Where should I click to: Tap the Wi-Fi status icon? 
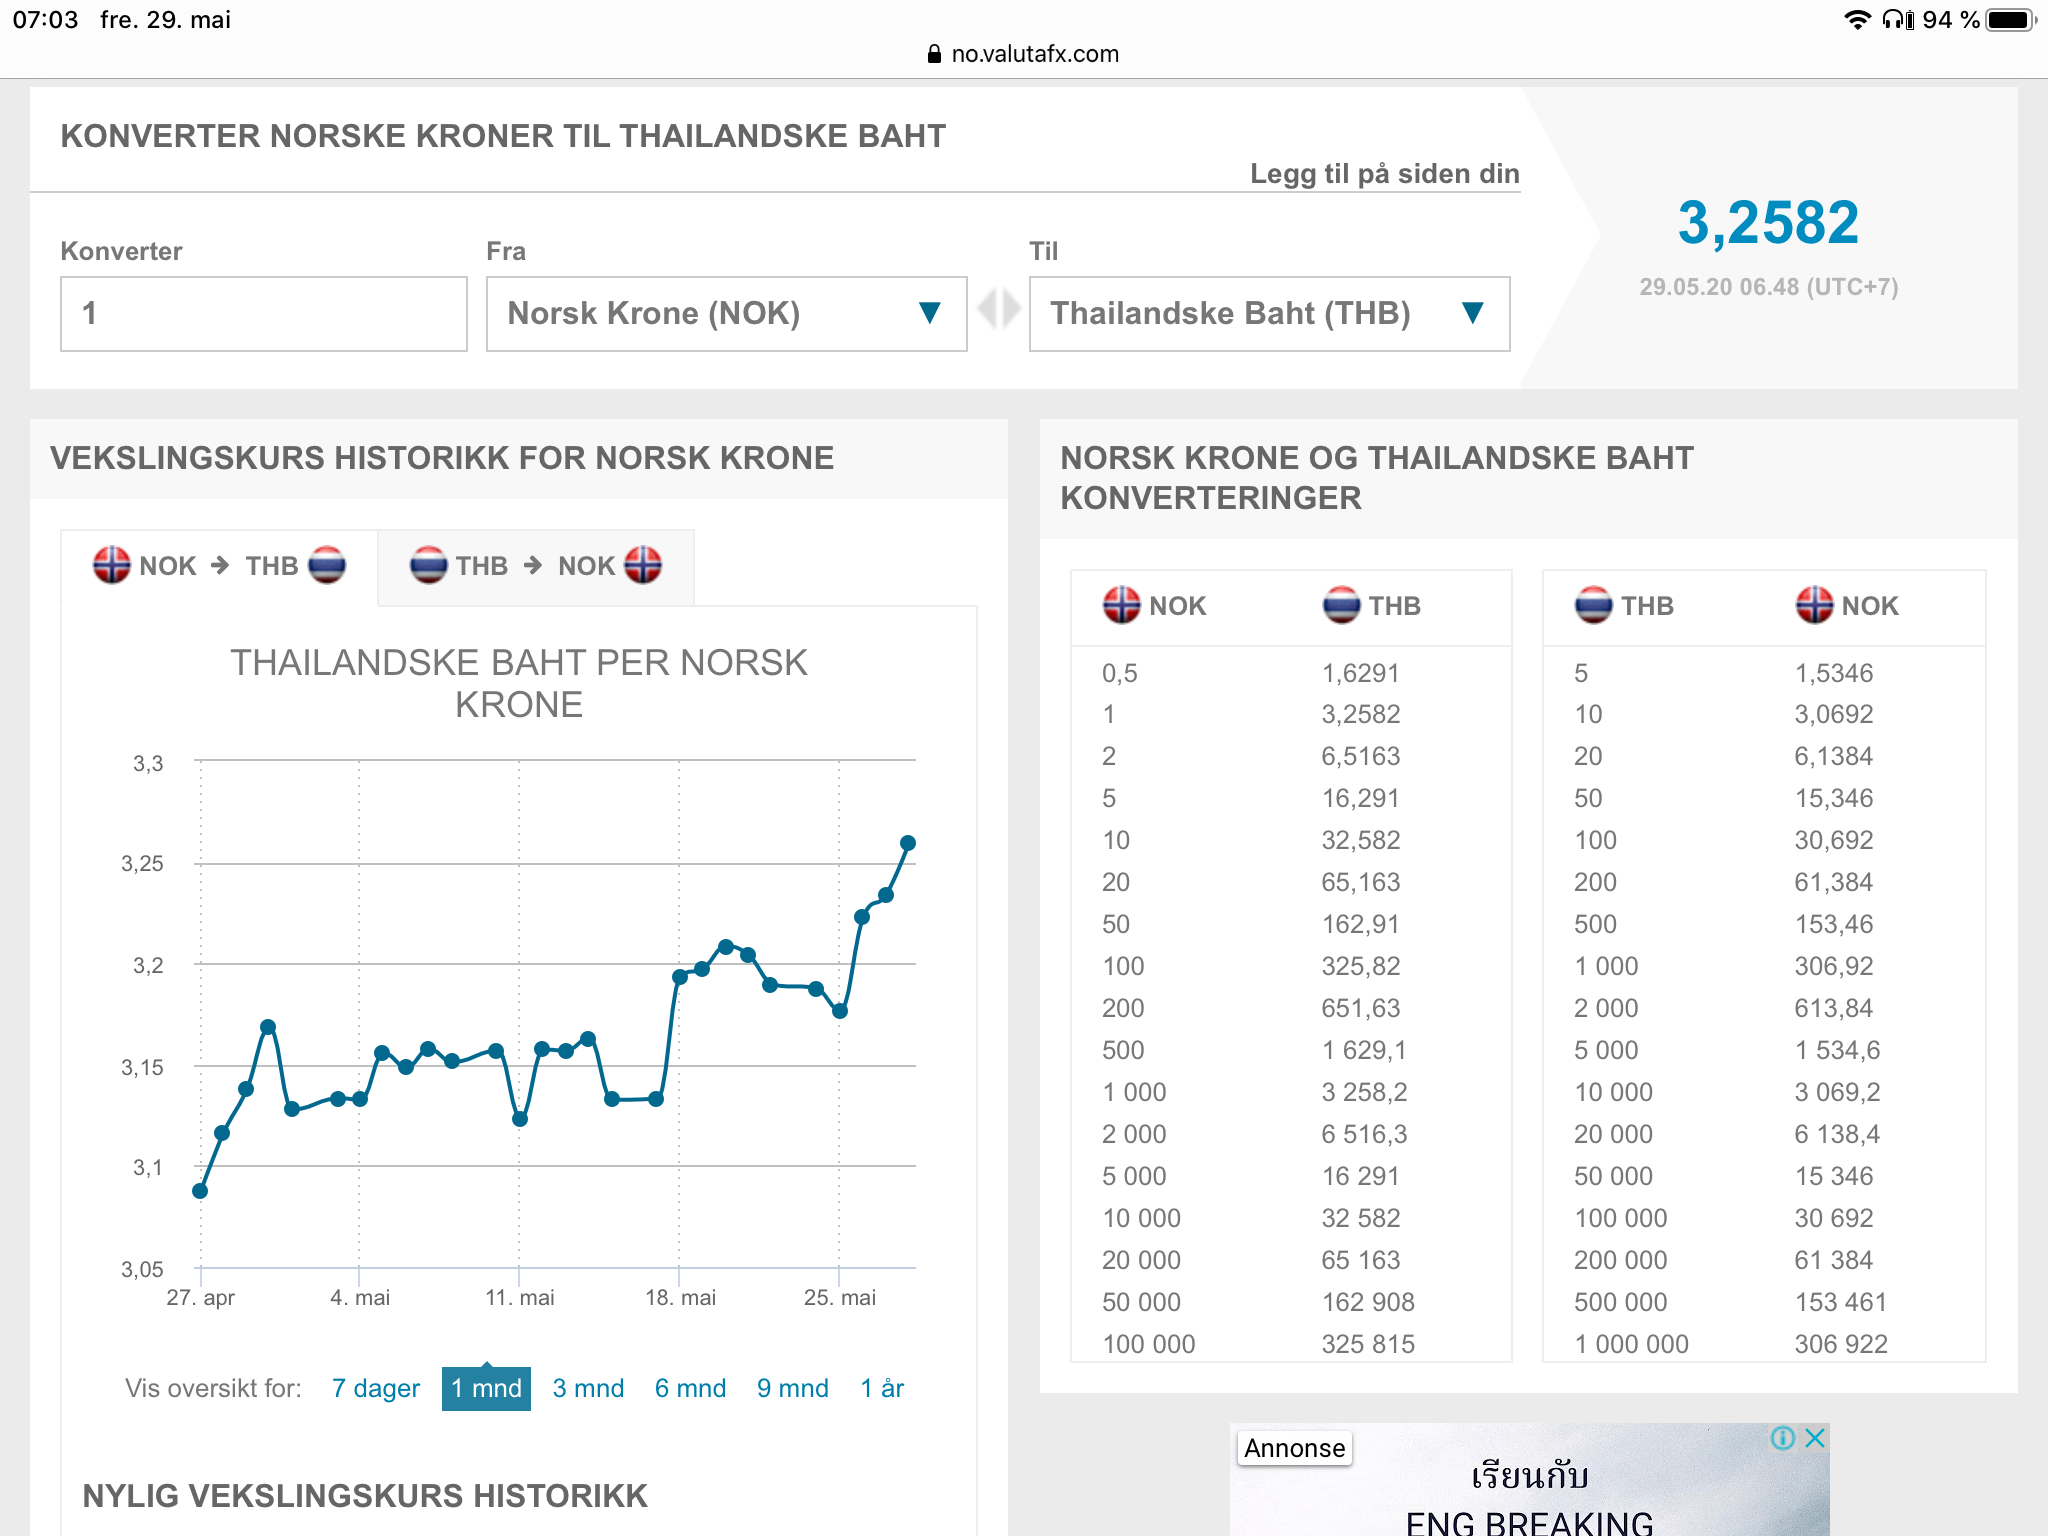click(x=1857, y=20)
